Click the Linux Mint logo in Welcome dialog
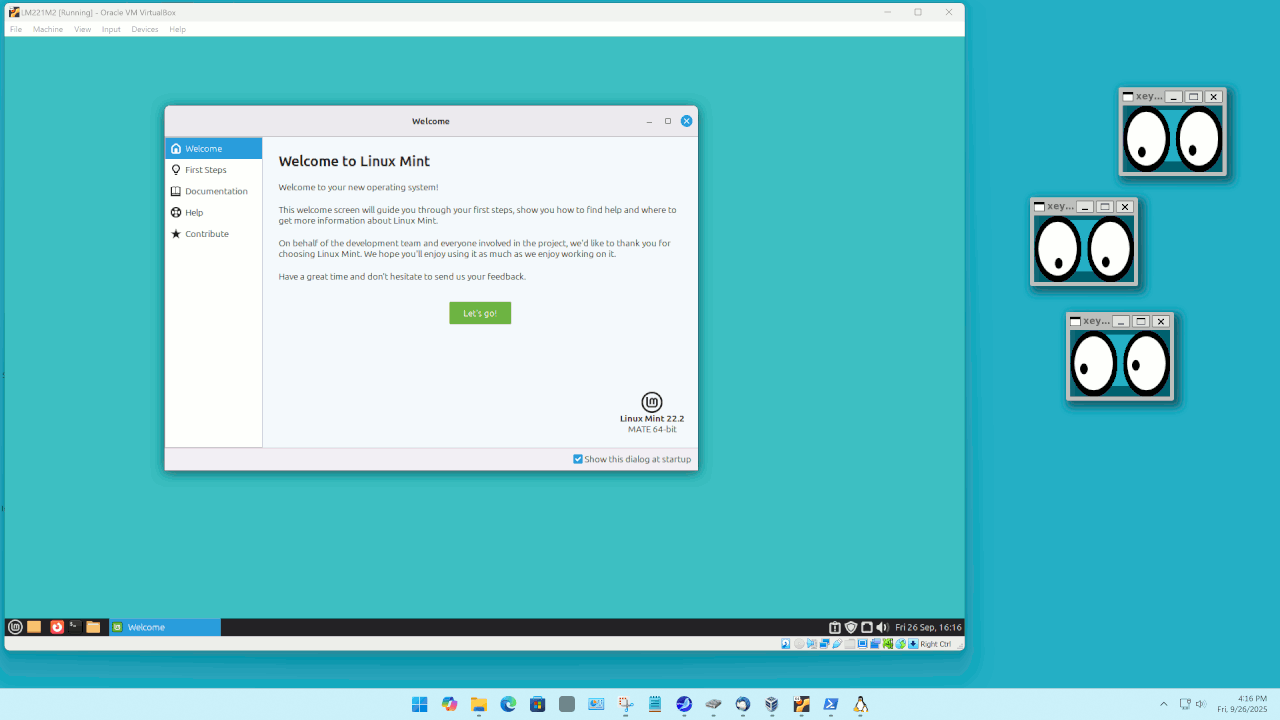Viewport: 1280px width, 720px height. tap(652, 402)
